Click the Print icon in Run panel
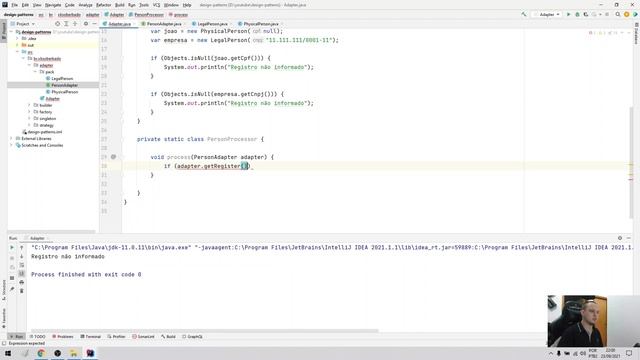The image size is (640, 360). (22, 282)
